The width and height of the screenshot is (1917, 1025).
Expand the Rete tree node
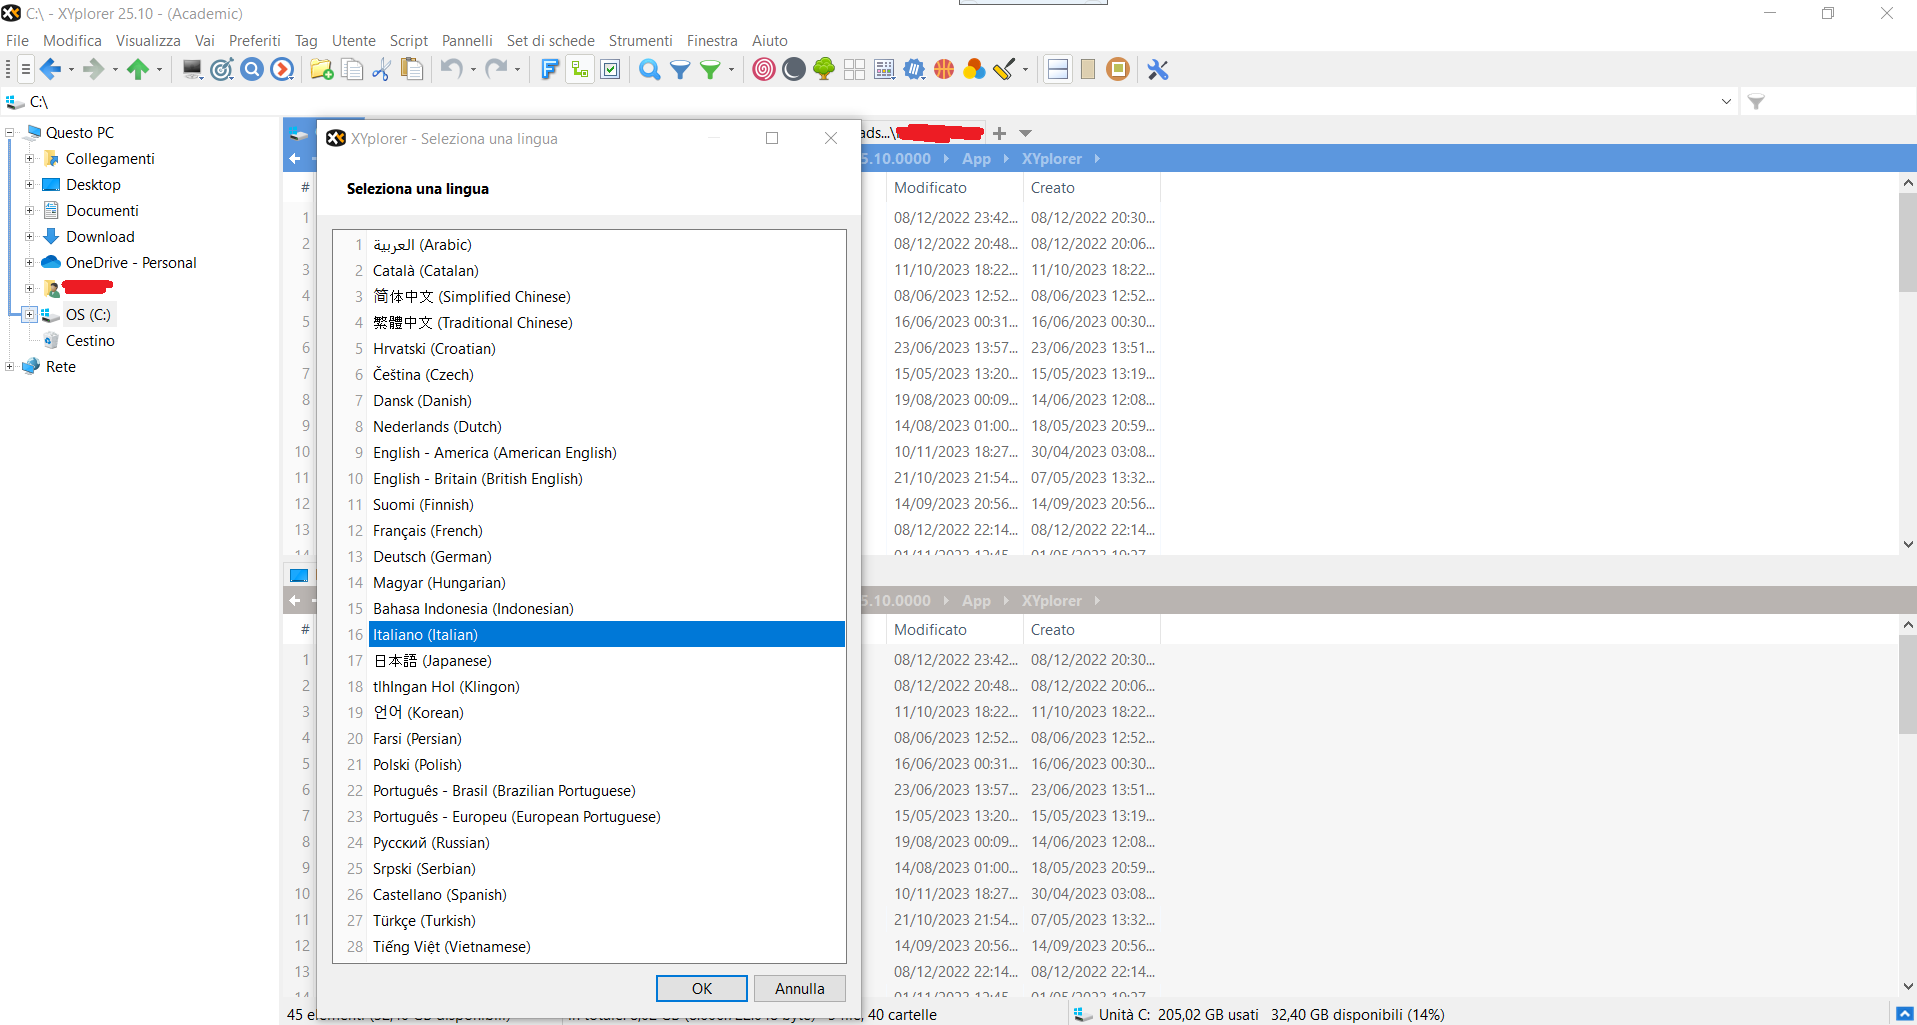[10, 366]
